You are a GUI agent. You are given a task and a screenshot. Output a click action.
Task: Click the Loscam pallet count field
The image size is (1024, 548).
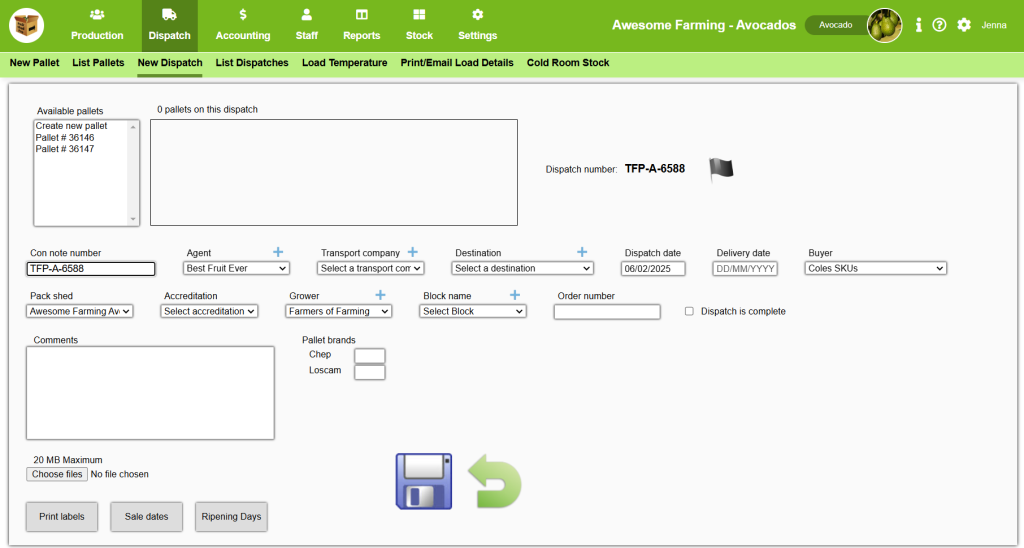click(370, 372)
